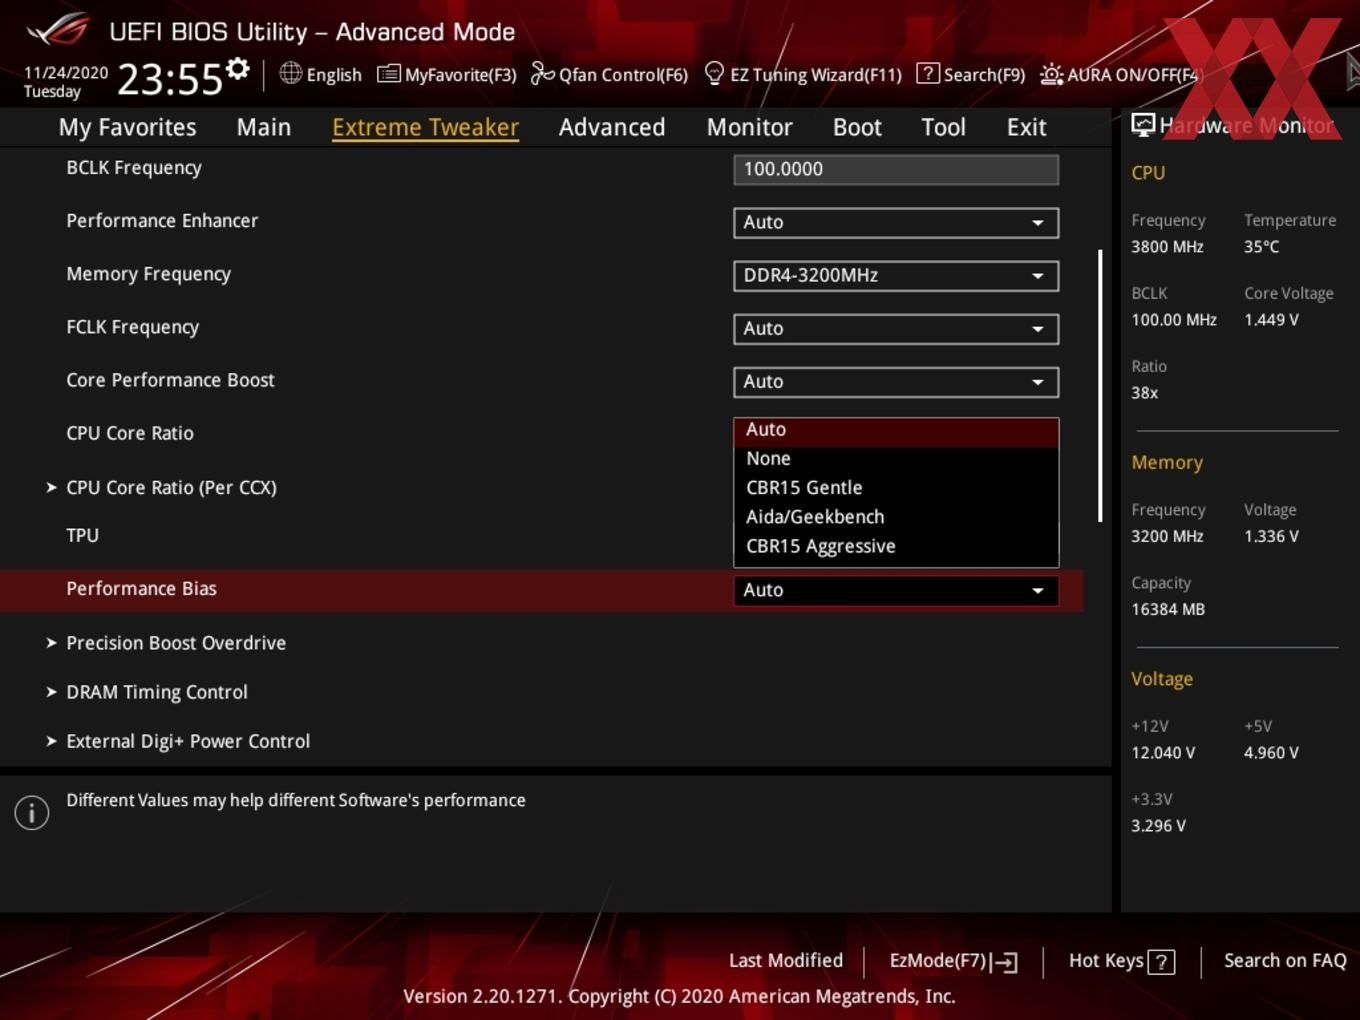Image resolution: width=1360 pixels, height=1020 pixels.
Task: Open Performance Enhancer dropdown
Action: 896,222
